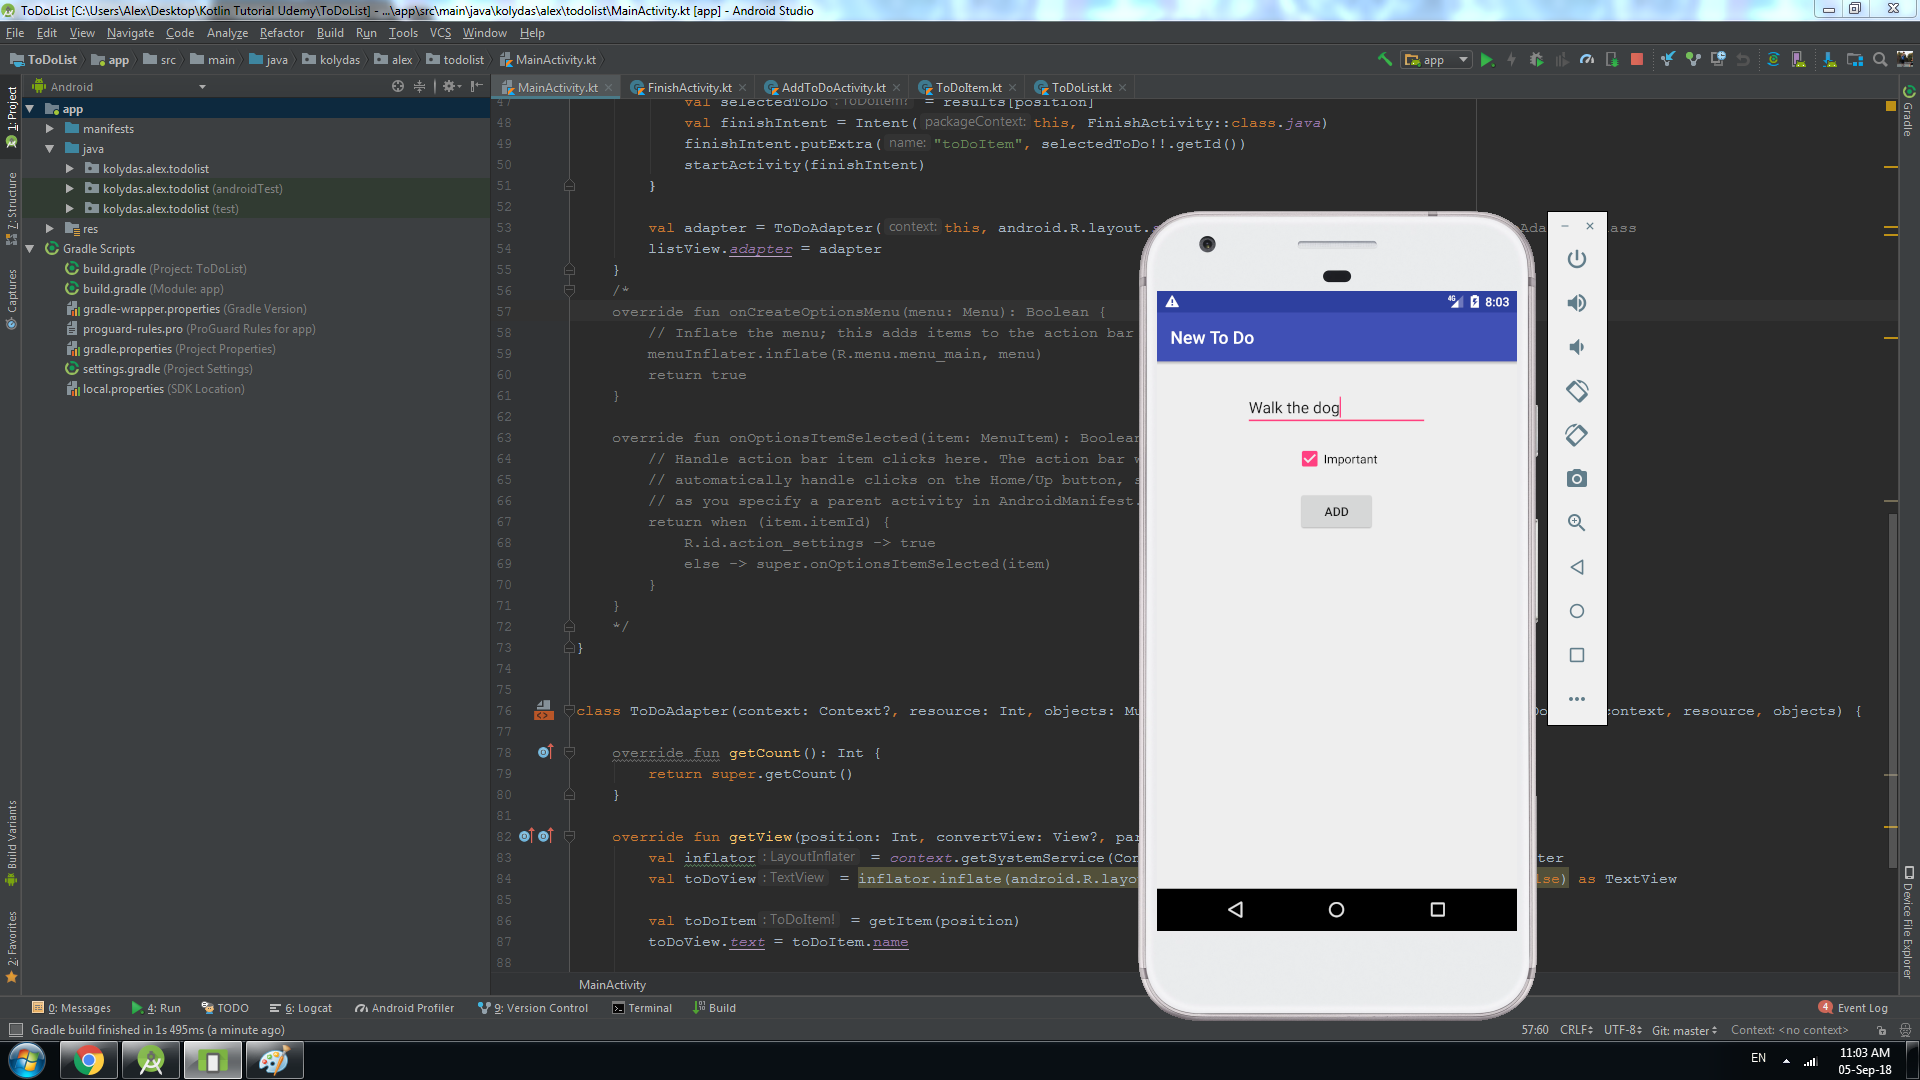
Task: Switch to the FinishActivity.kt tab
Action: tap(689, 88)
